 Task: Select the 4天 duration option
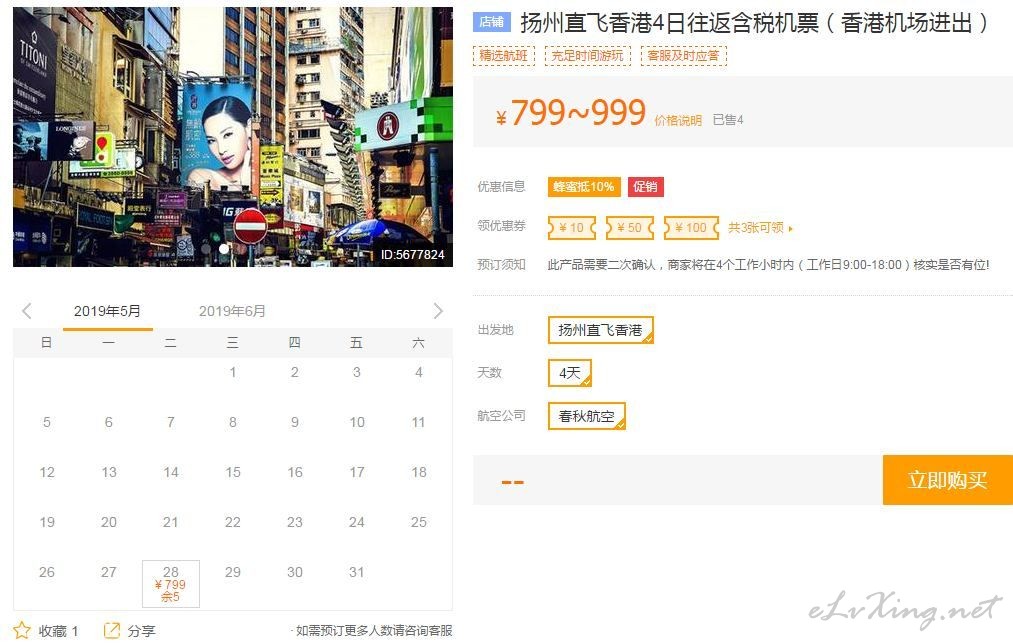click(x=570, y=373)
